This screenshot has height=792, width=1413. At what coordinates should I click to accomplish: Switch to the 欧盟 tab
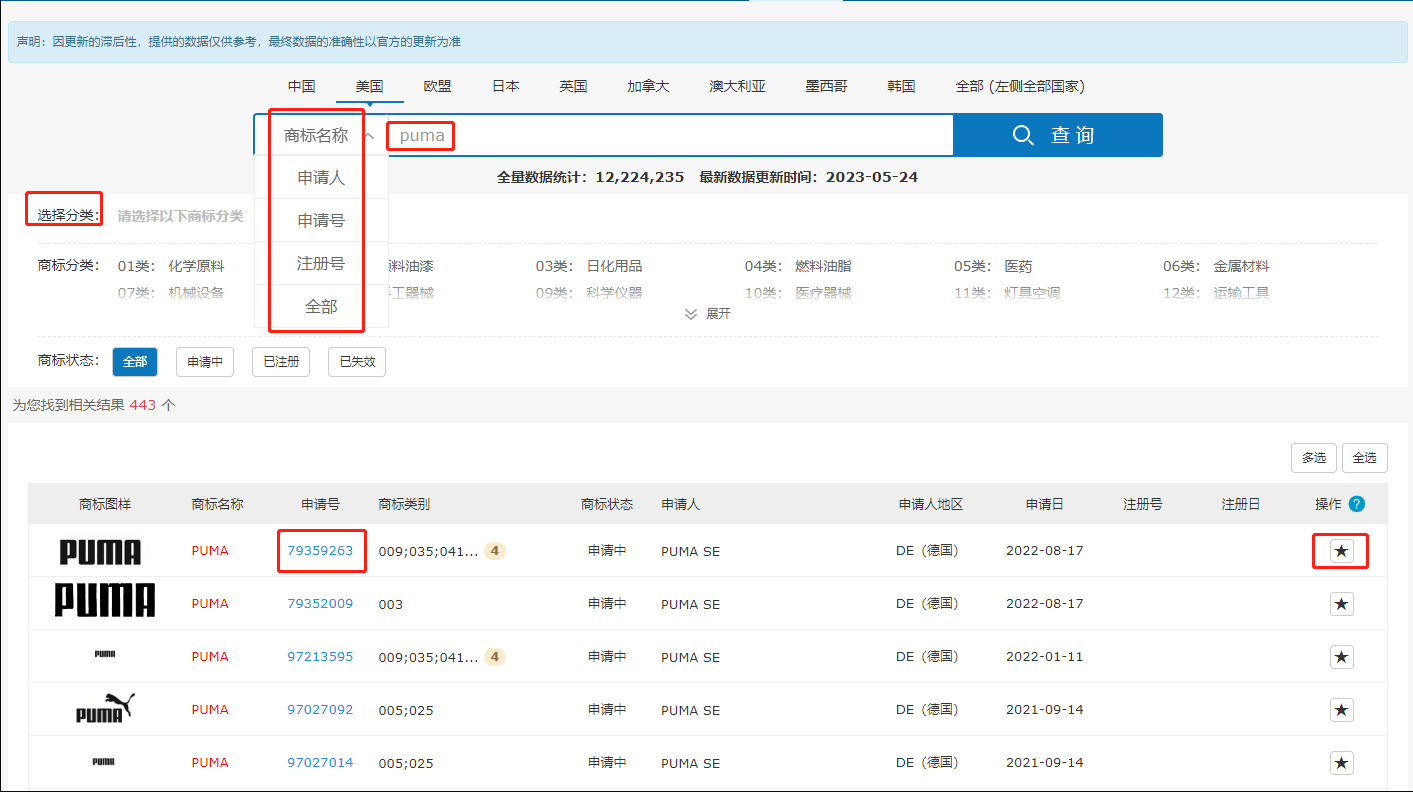[x=437, y=86]
